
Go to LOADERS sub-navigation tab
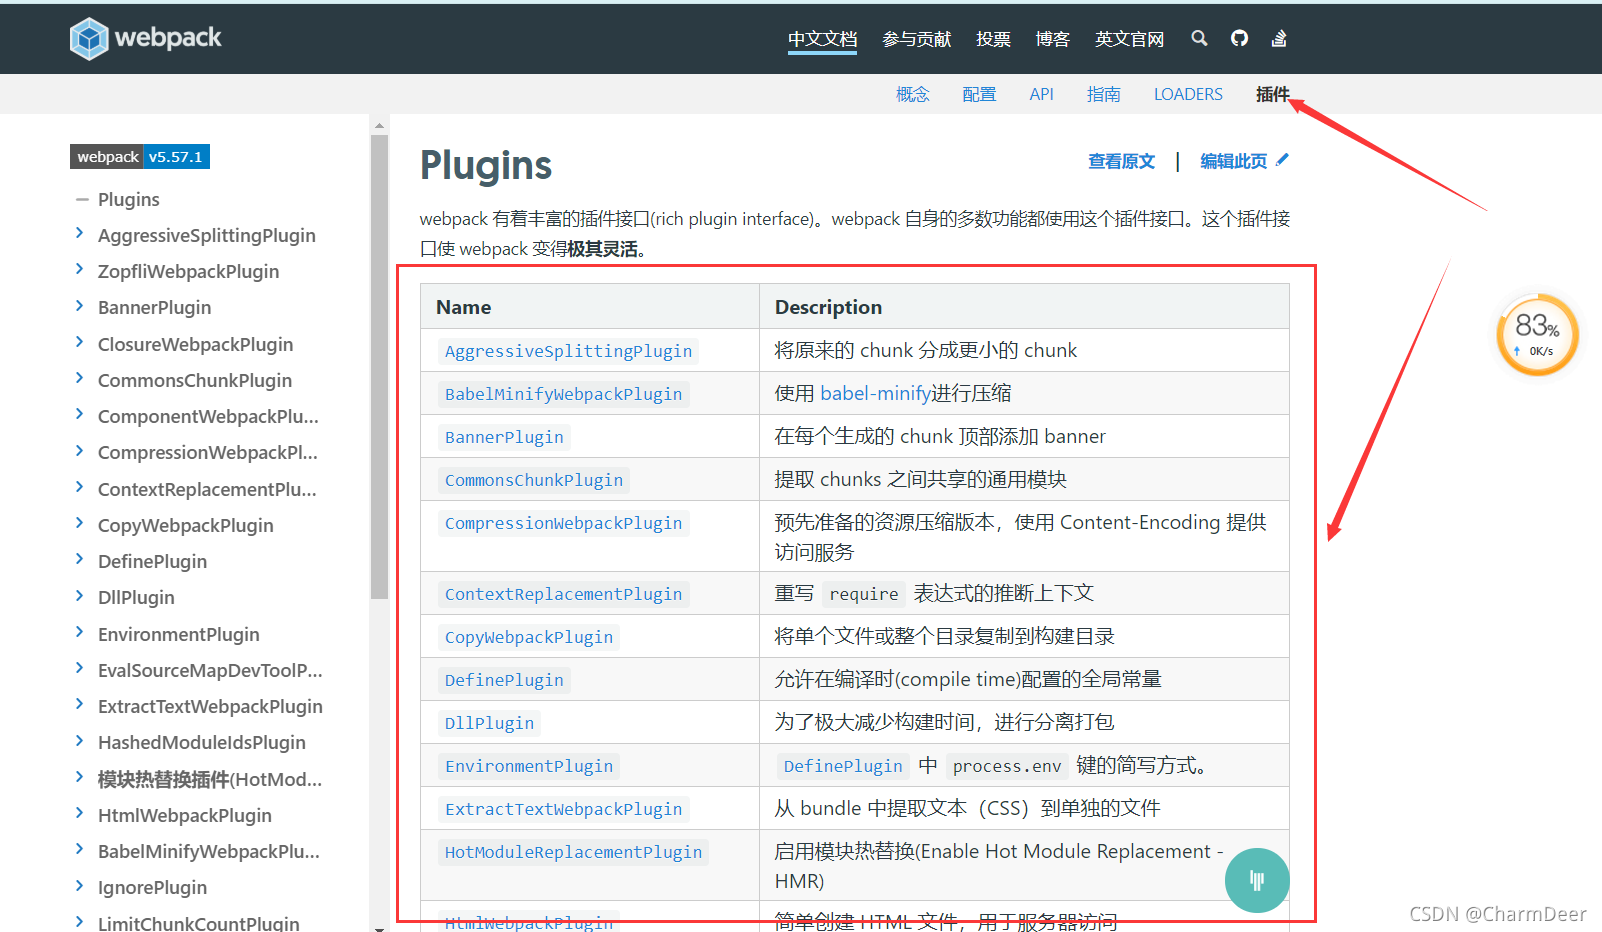point(1188,94)
